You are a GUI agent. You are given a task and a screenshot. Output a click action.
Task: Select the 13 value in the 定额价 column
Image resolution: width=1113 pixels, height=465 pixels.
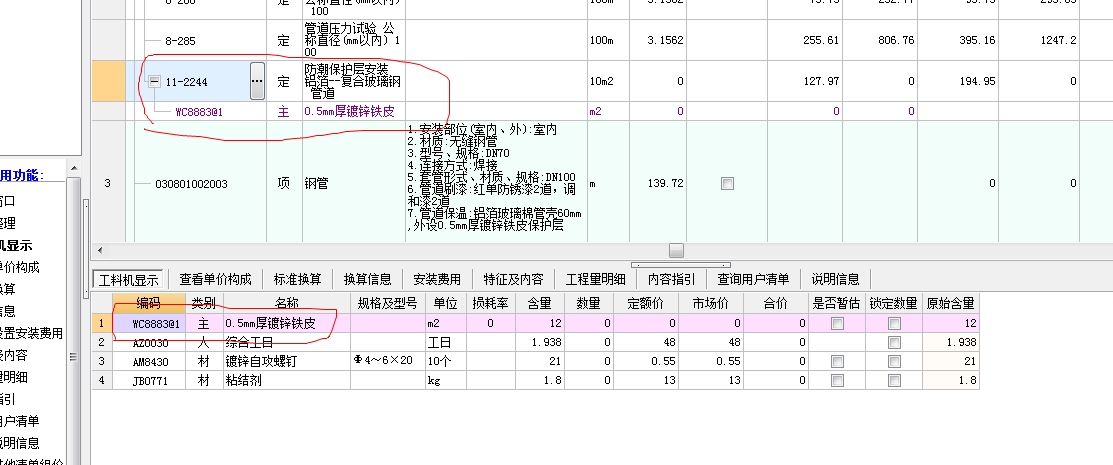[x=647, y=381]
